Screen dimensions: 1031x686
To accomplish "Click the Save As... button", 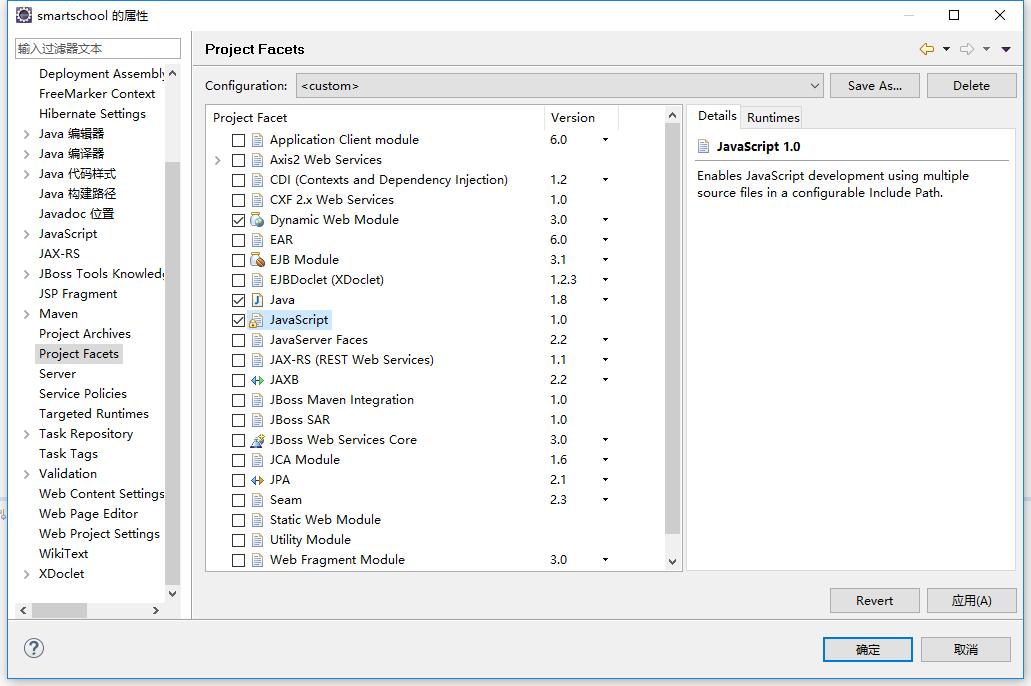I will pos(874,86).
